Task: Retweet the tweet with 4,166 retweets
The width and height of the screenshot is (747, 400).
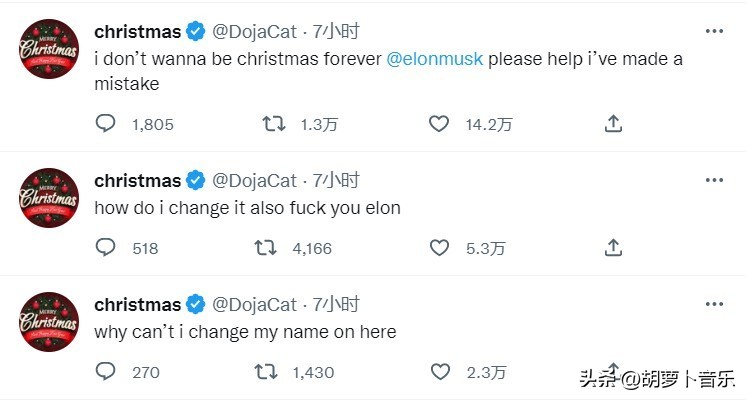Action: click(267, 248)
